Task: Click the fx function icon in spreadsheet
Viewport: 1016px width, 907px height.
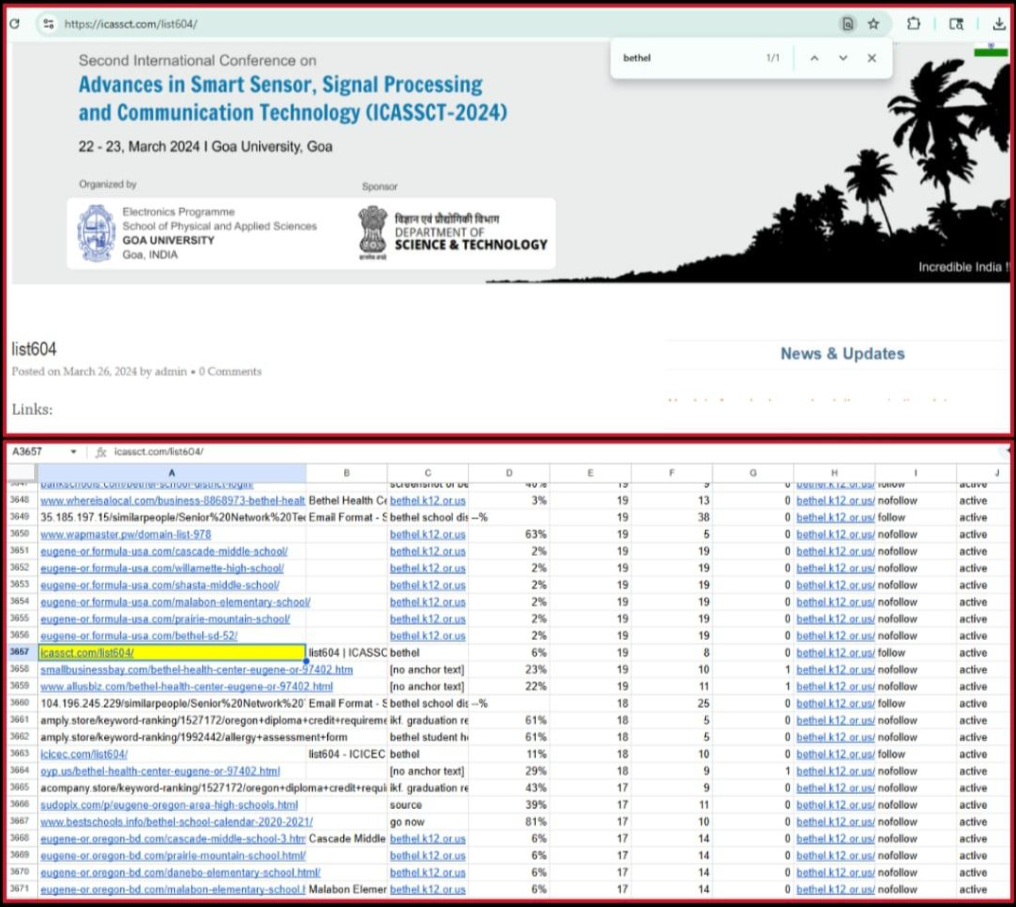Action: (100, 452)
